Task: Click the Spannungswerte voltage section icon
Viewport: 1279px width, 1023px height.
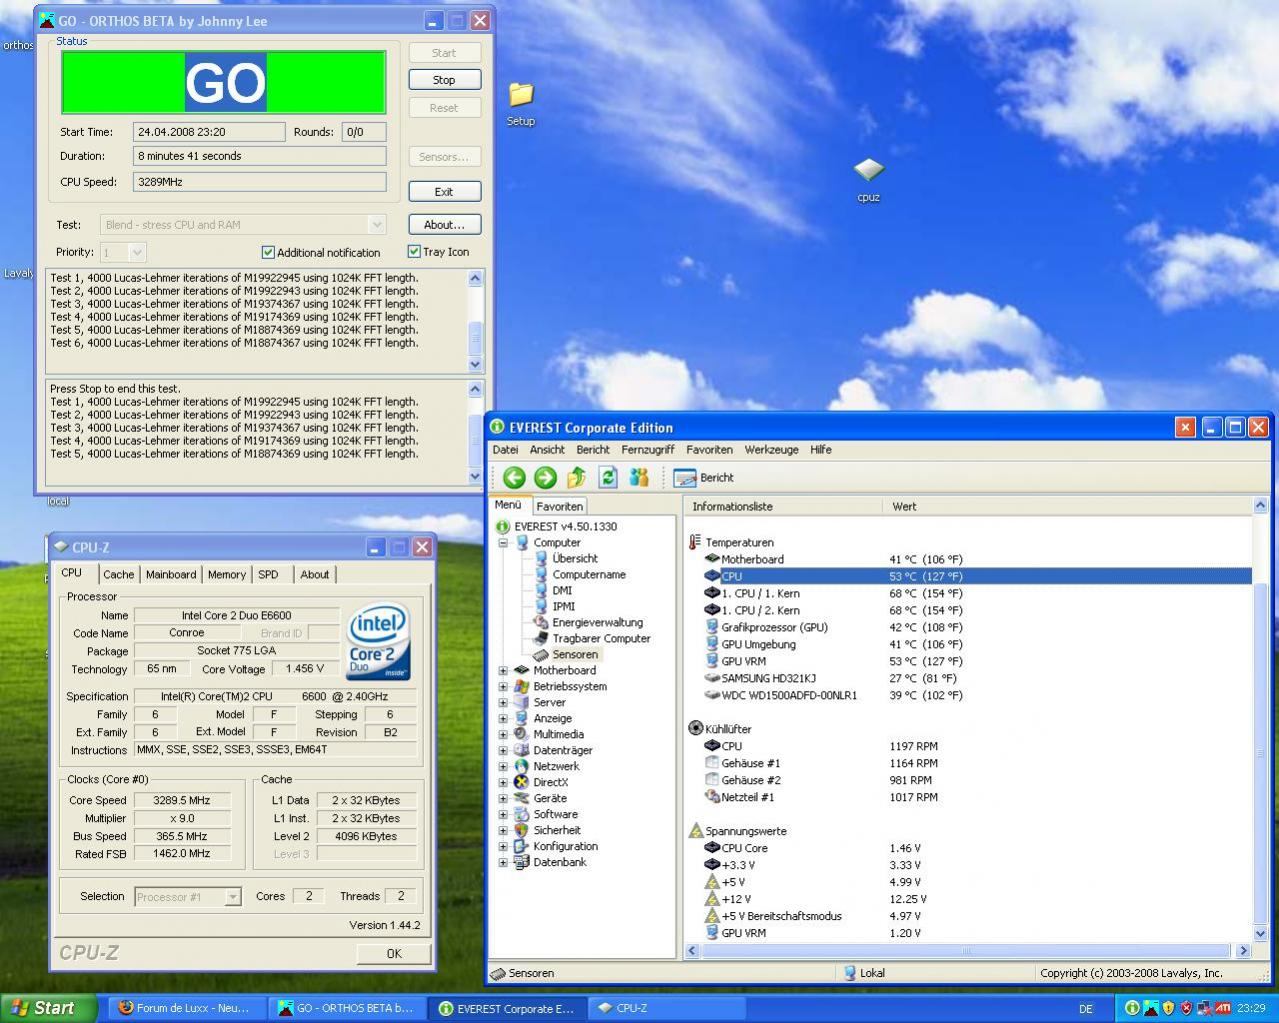Action: tap(696, 830)
